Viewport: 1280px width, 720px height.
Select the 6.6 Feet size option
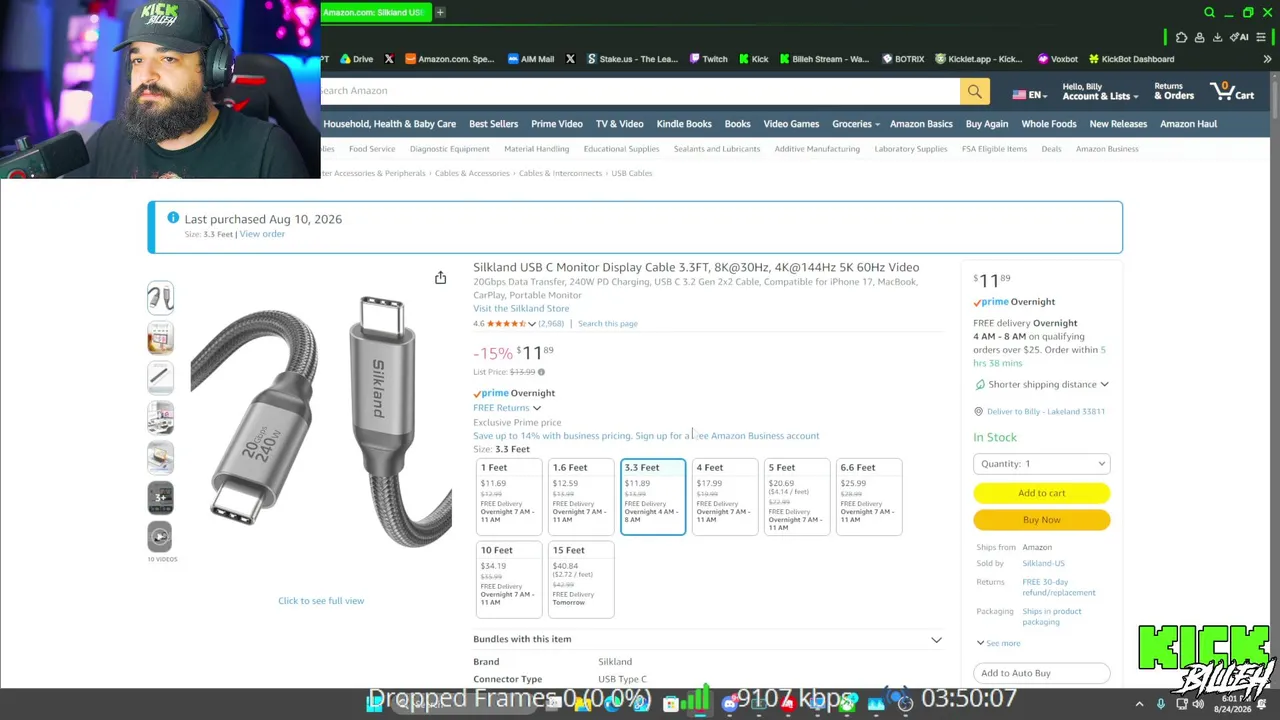[869, 496]
